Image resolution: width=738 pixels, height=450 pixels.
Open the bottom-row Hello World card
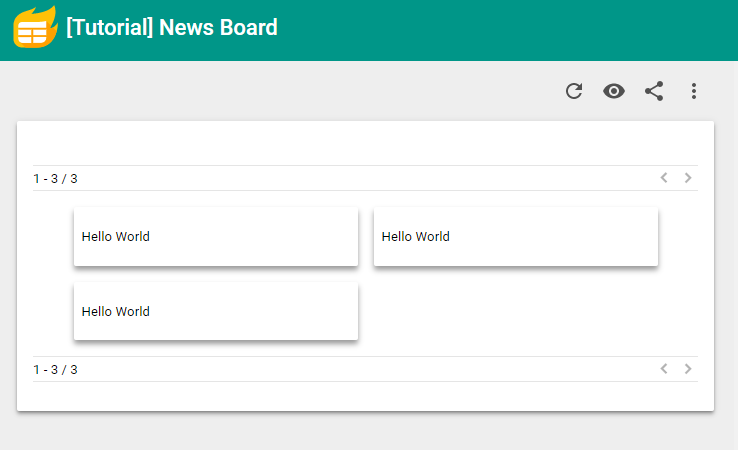[216, 311]
